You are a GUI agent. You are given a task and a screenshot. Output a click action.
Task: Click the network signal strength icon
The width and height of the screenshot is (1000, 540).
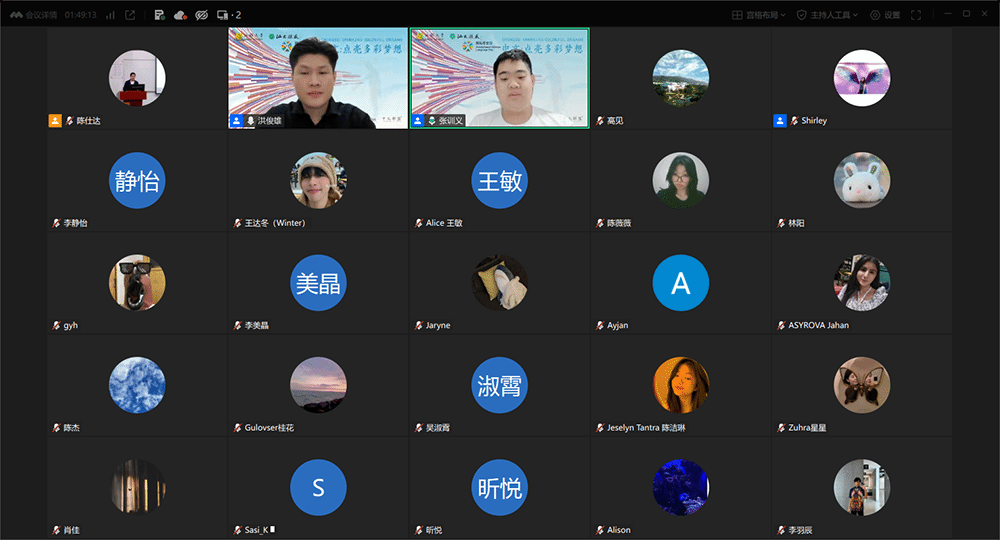[x=110, y=15]
